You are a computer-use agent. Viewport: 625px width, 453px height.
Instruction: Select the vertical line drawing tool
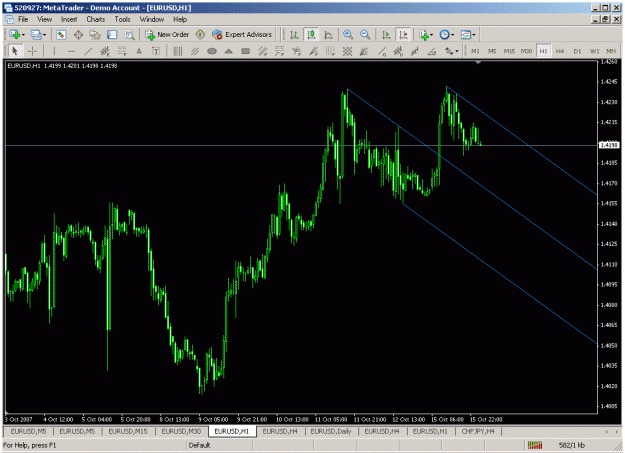point(55,51)
